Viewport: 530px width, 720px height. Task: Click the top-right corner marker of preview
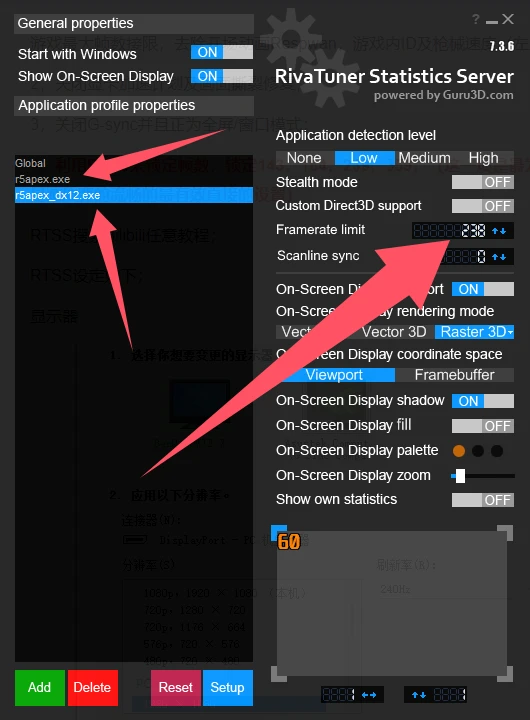point(505,533)
